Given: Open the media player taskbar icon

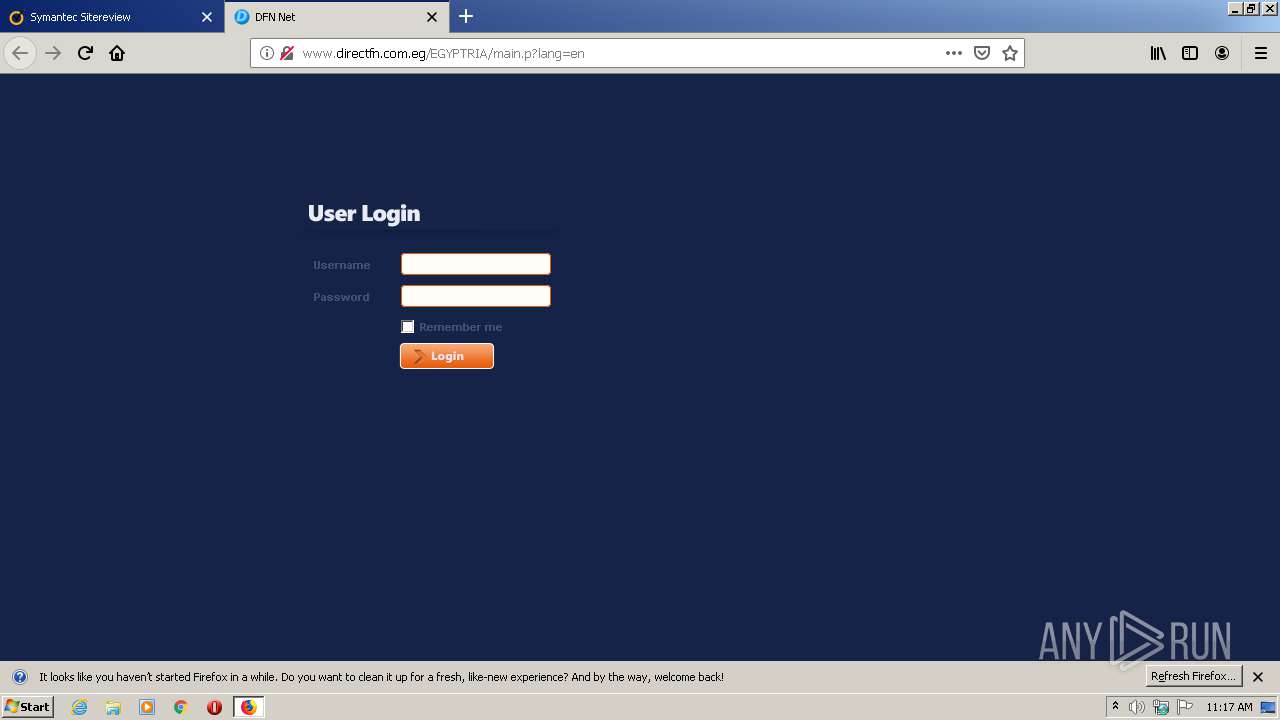Looking at the screenshot, I should point(147,707).
